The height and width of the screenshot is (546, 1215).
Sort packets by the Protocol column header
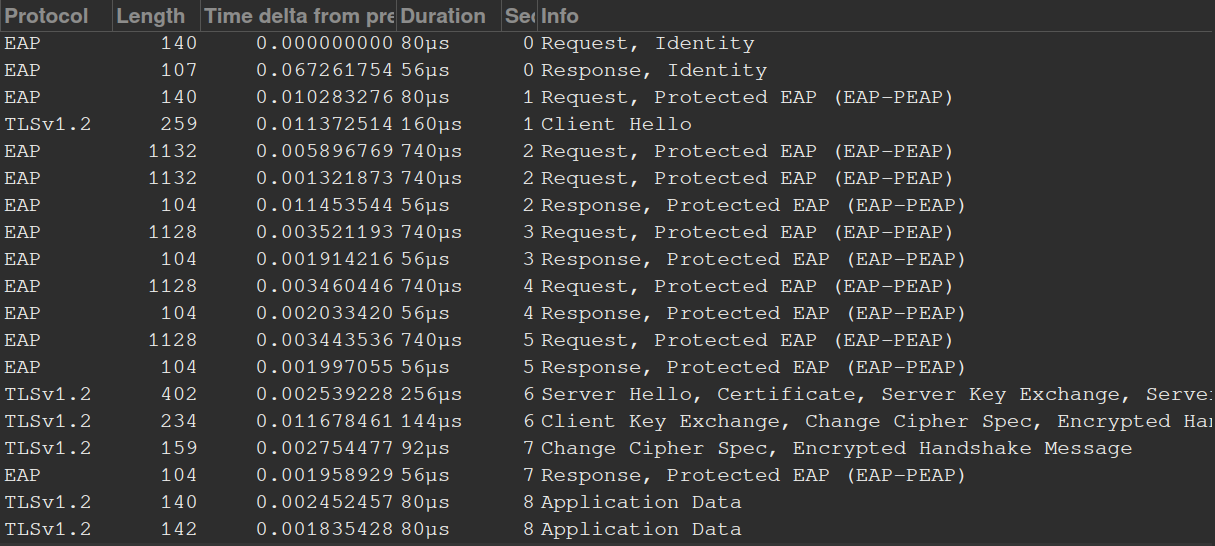pyautogui.click(x=47, y=16)
